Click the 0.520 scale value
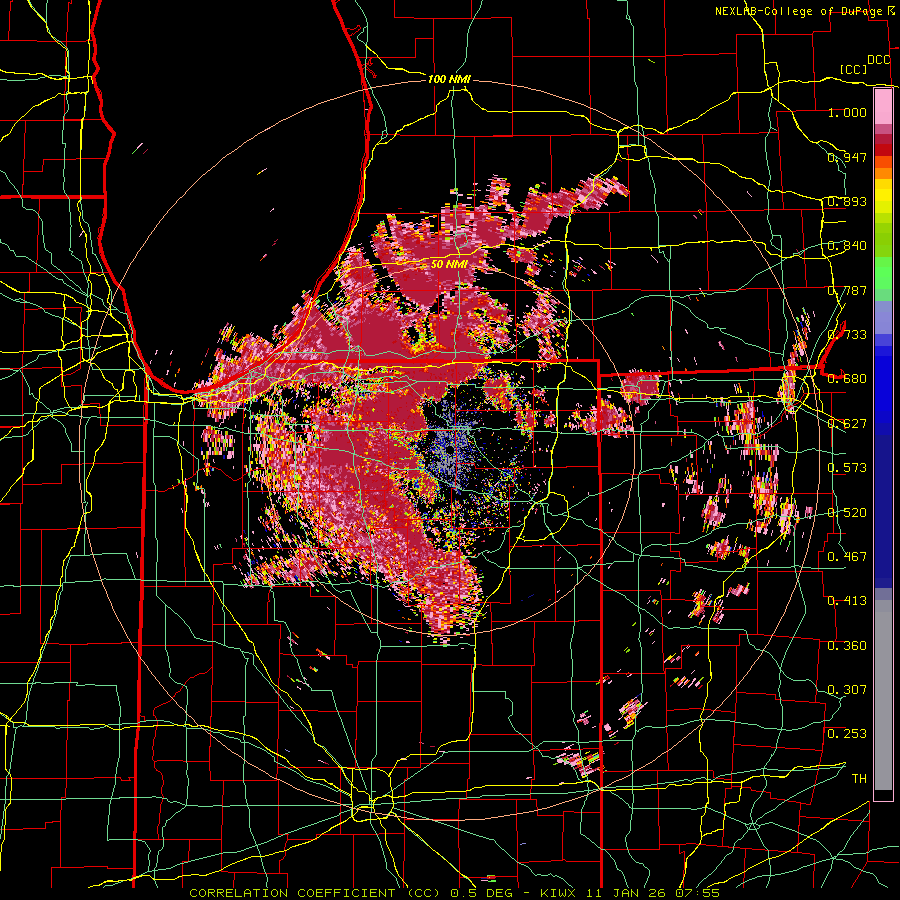 click(847, 513)
